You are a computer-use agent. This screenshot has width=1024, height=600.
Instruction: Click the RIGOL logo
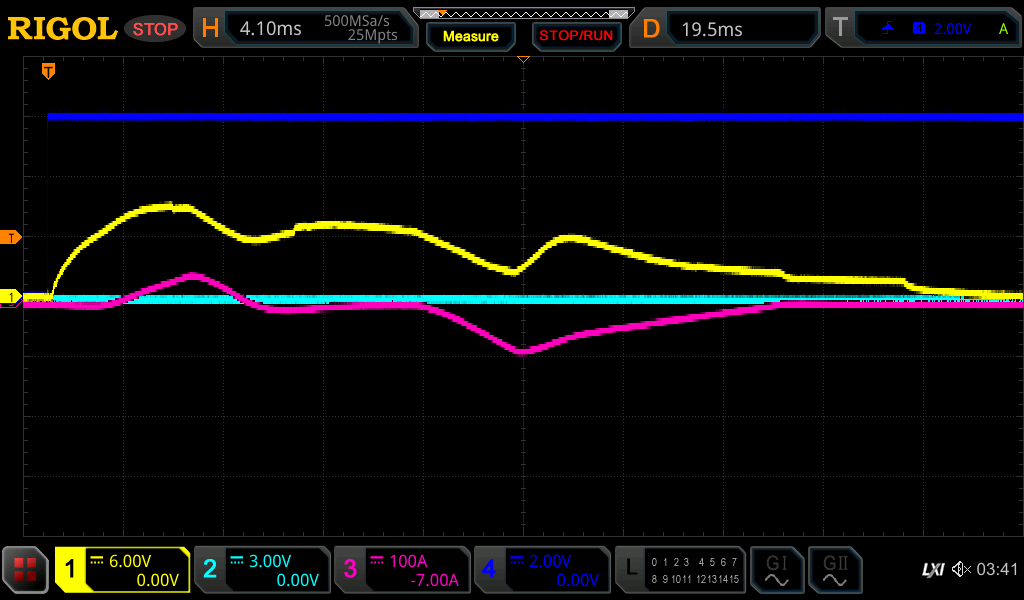coord(62,28)
